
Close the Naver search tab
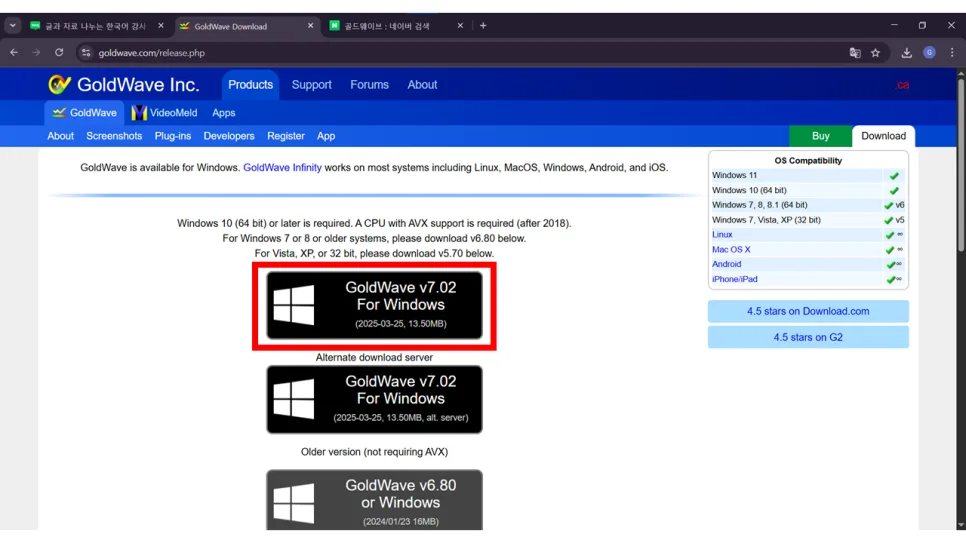tap(460, 26)
